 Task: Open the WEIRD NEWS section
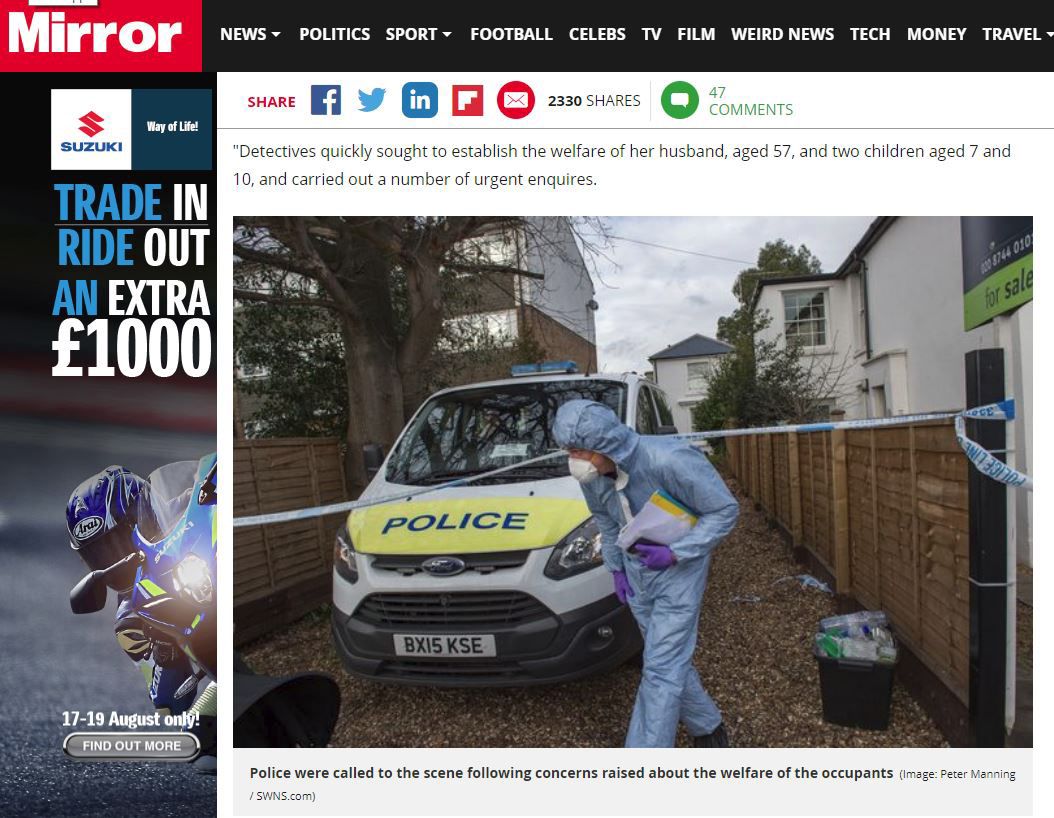click(782, 34)
